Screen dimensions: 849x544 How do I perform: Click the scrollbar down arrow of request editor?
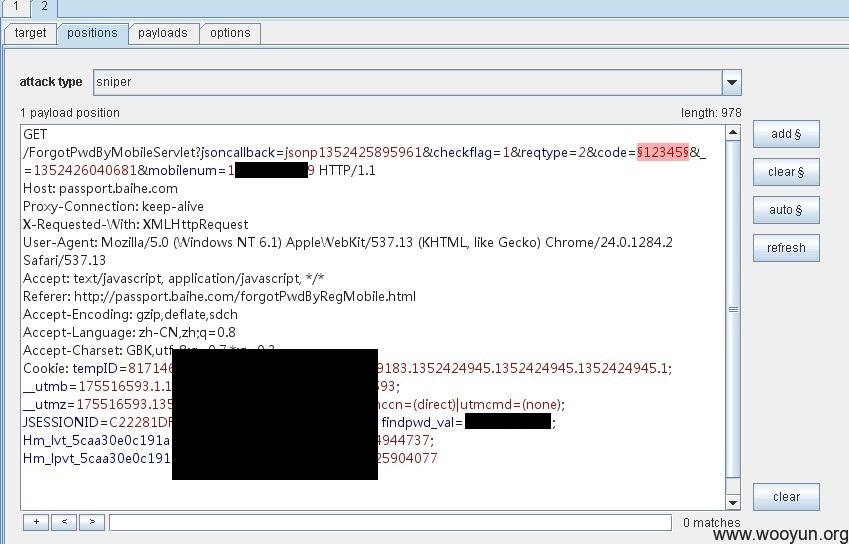pos(733,502)
